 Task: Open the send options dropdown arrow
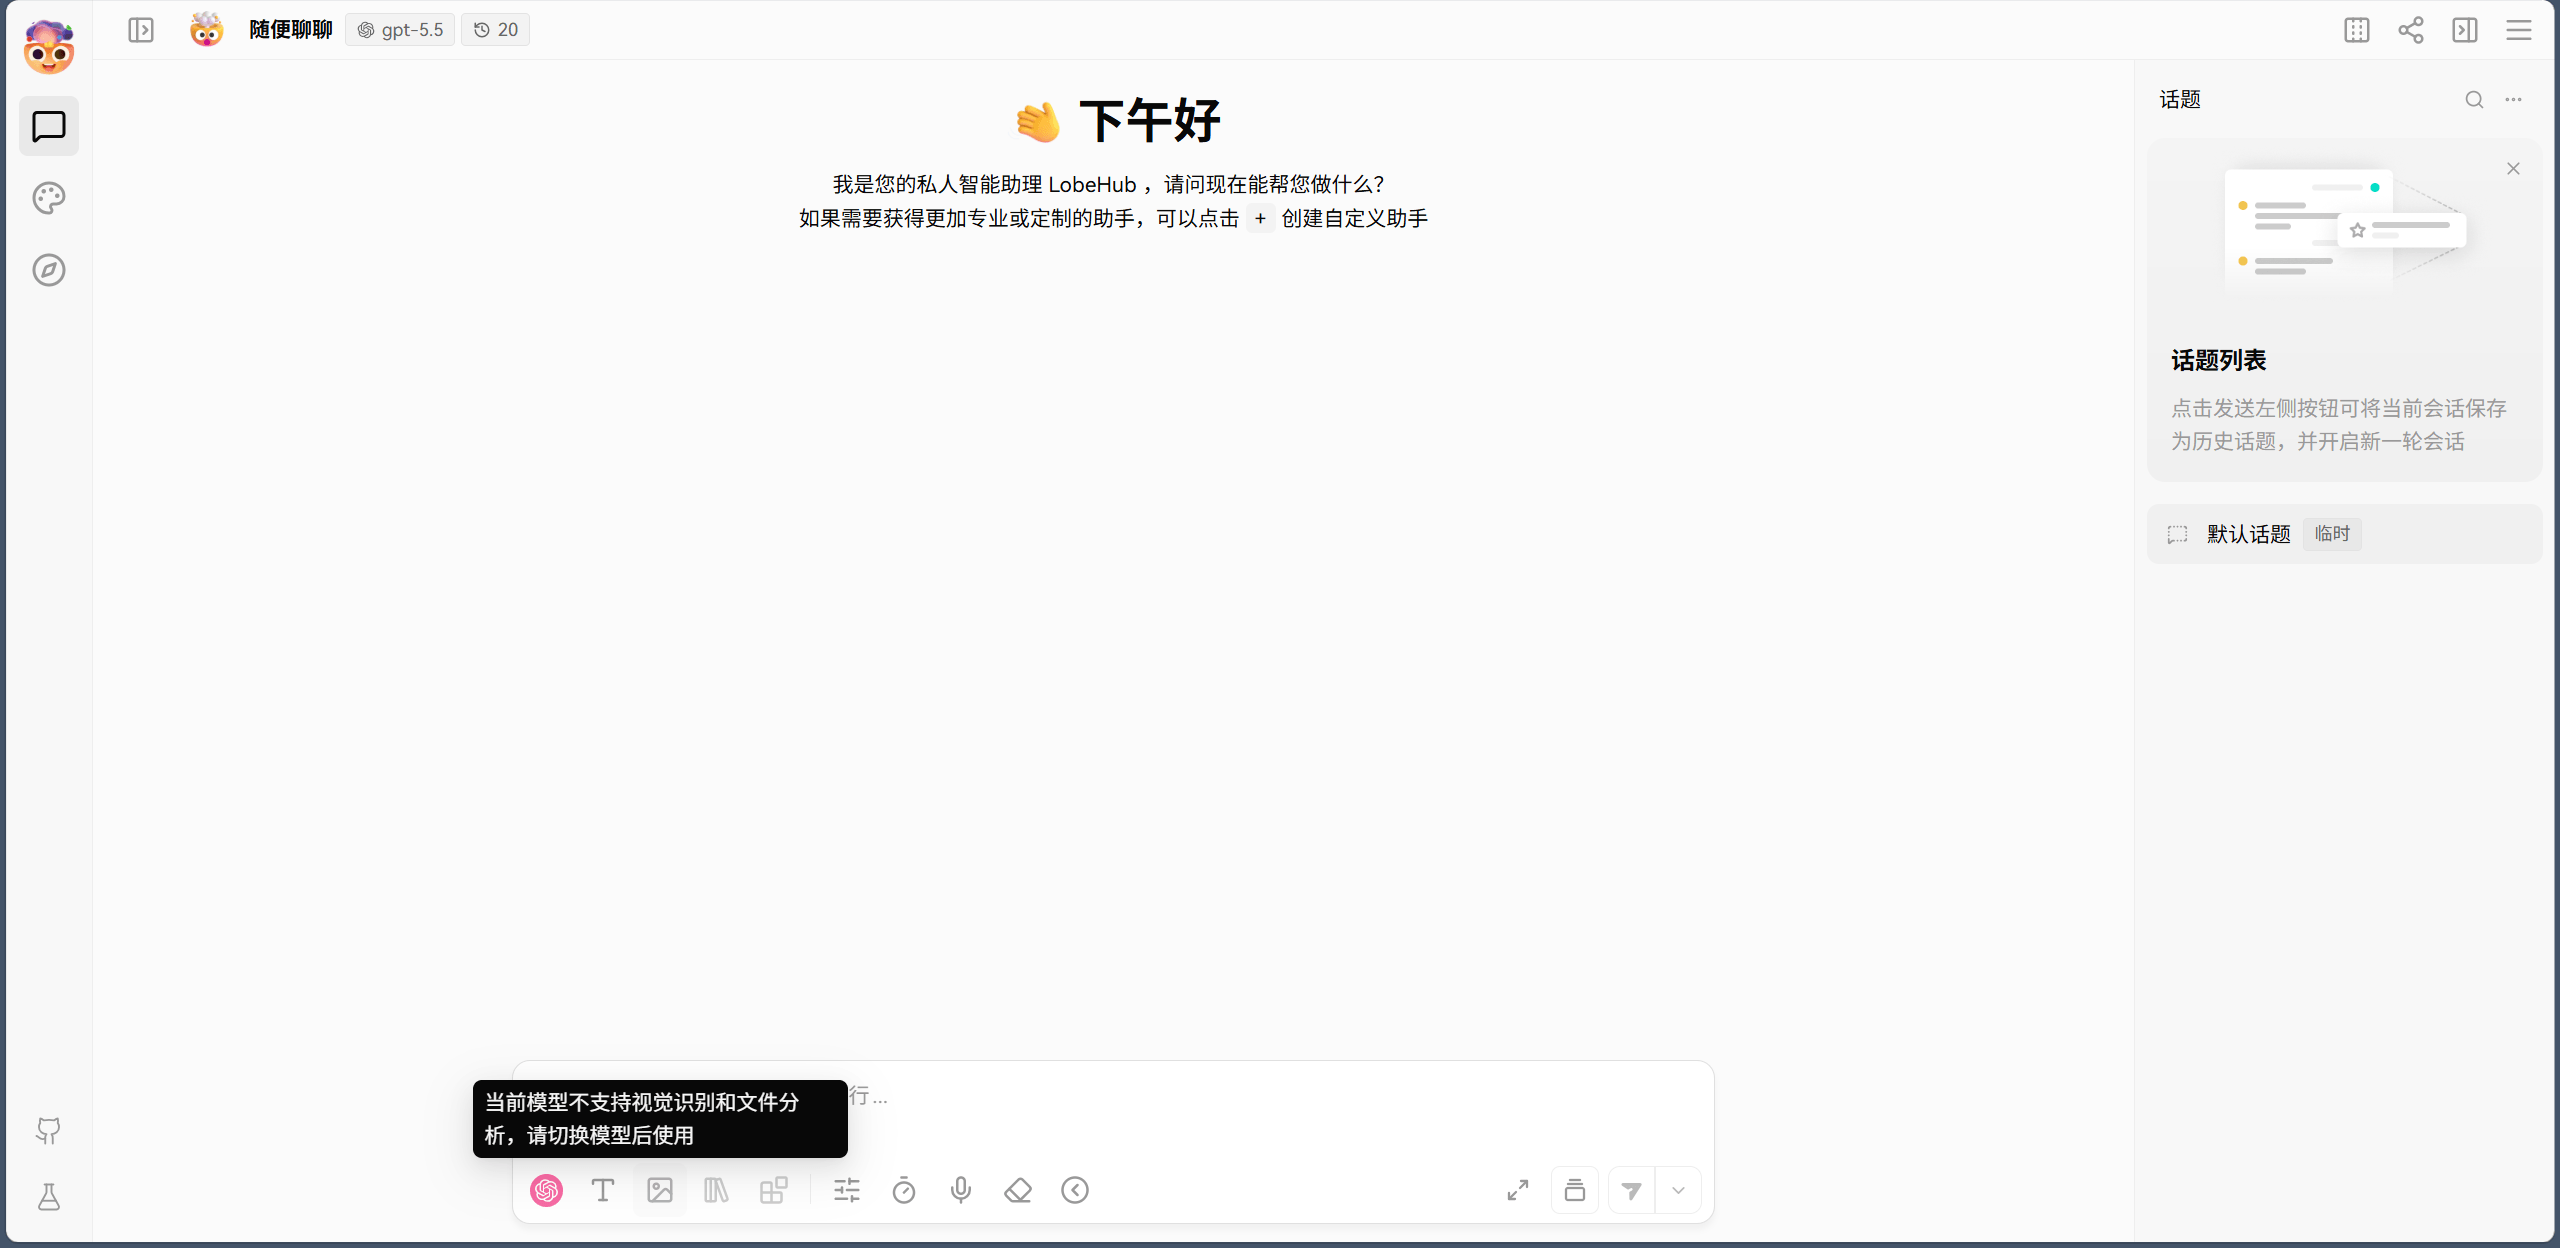(x=1679, y=1190)
